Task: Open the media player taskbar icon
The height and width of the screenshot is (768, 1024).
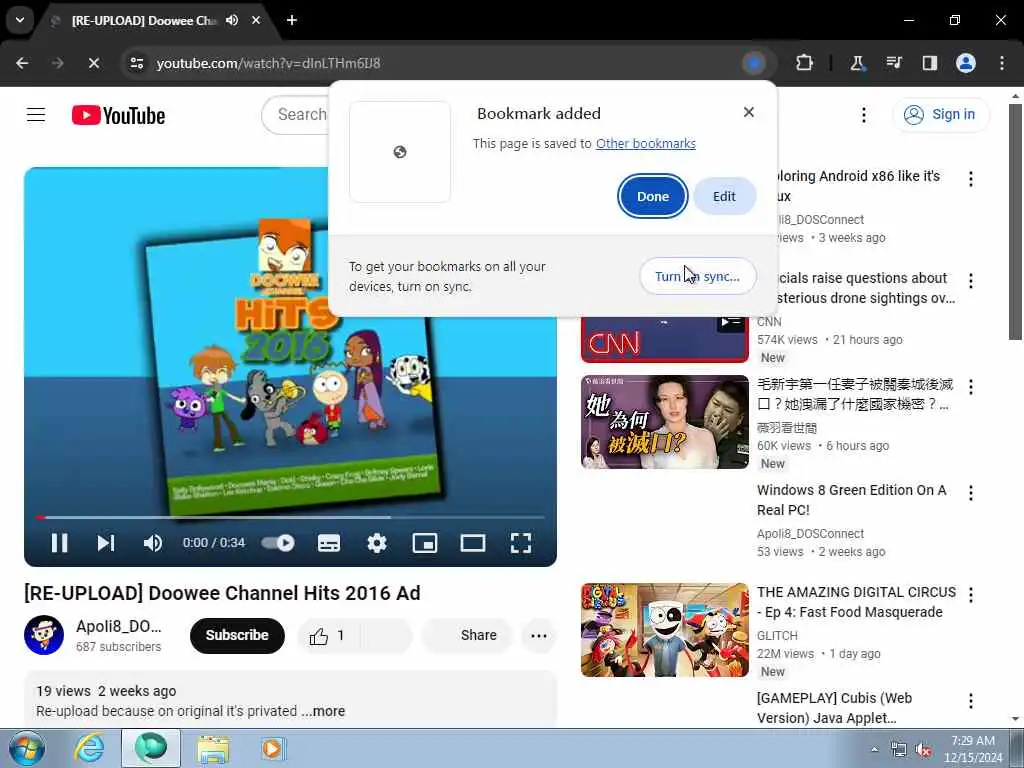Action: (x=273, y=748)
